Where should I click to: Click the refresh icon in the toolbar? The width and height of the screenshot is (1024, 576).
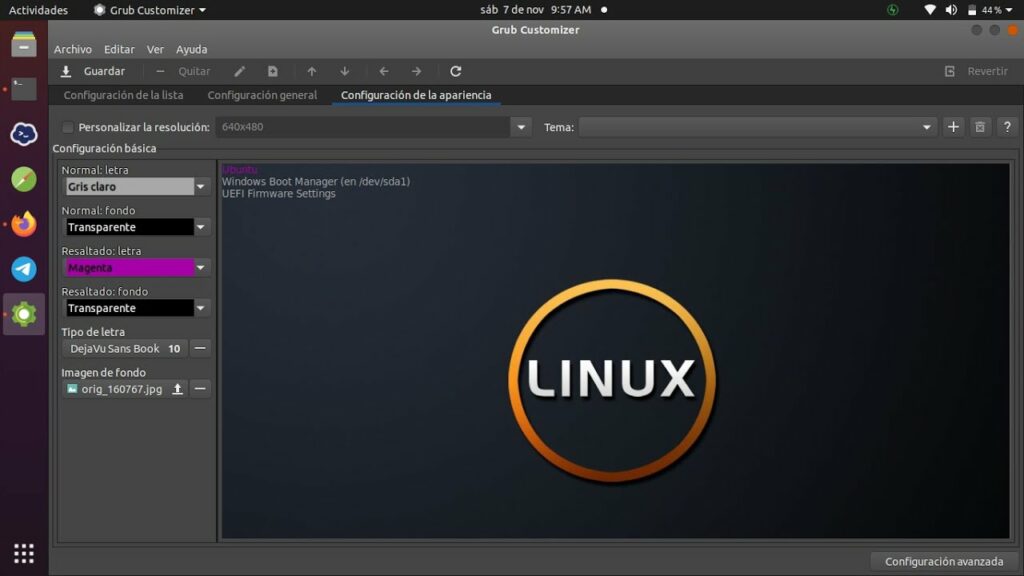[x=457, y=71]
